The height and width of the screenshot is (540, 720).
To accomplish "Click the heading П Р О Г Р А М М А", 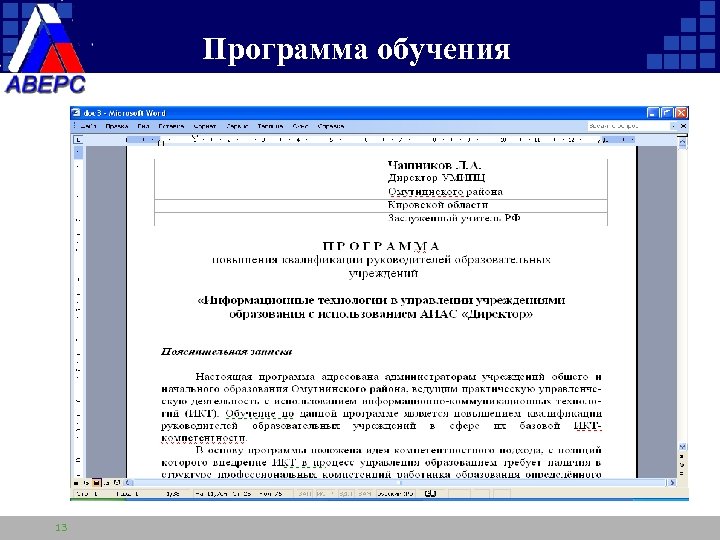I will (381, 246).
